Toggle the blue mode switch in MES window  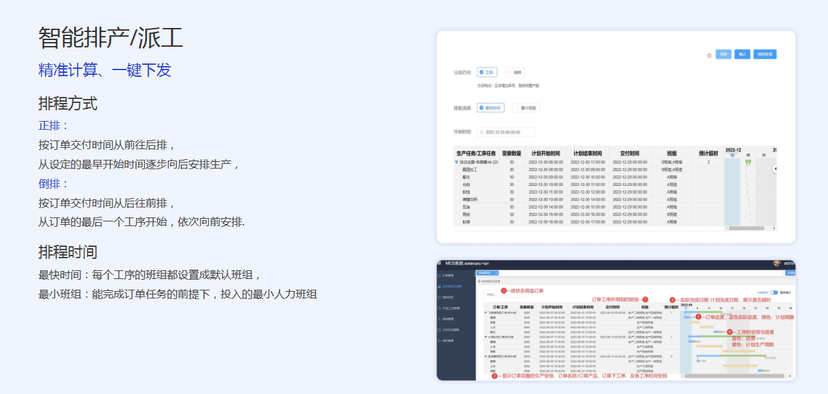click(x=774, y=293)
